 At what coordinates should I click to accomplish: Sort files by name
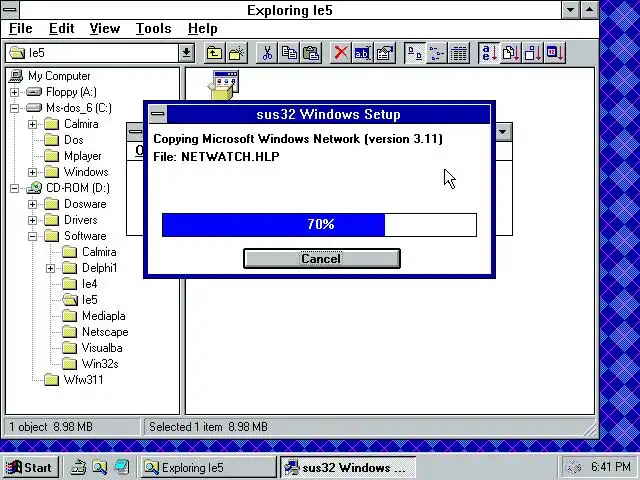click(x=489, y=53)
